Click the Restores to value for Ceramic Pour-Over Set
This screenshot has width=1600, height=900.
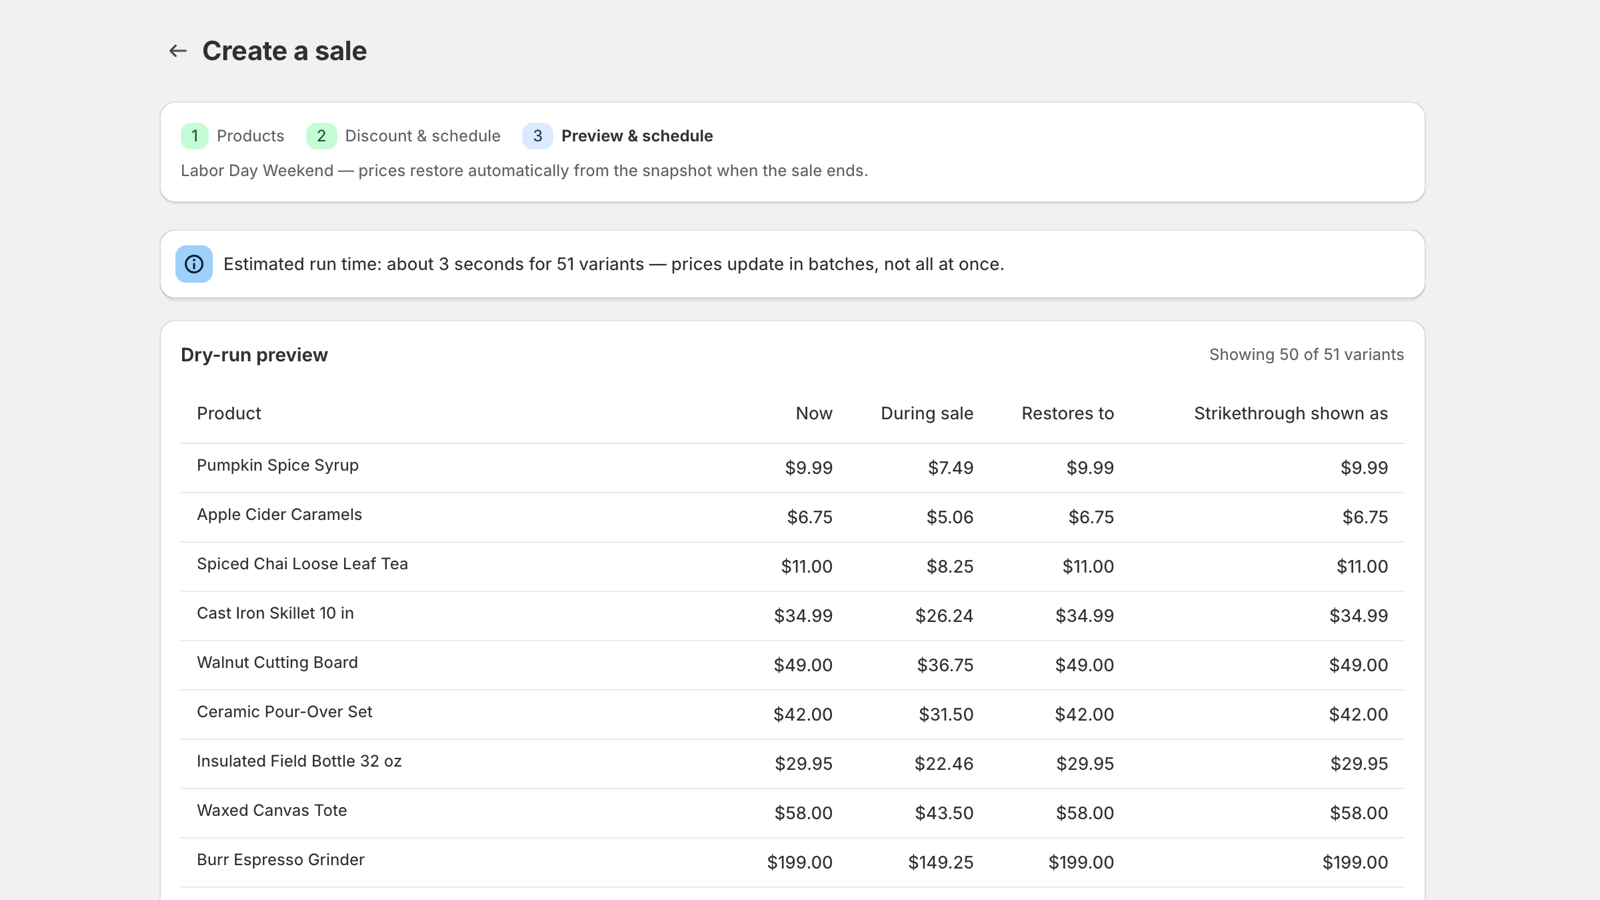[1084, 715]
